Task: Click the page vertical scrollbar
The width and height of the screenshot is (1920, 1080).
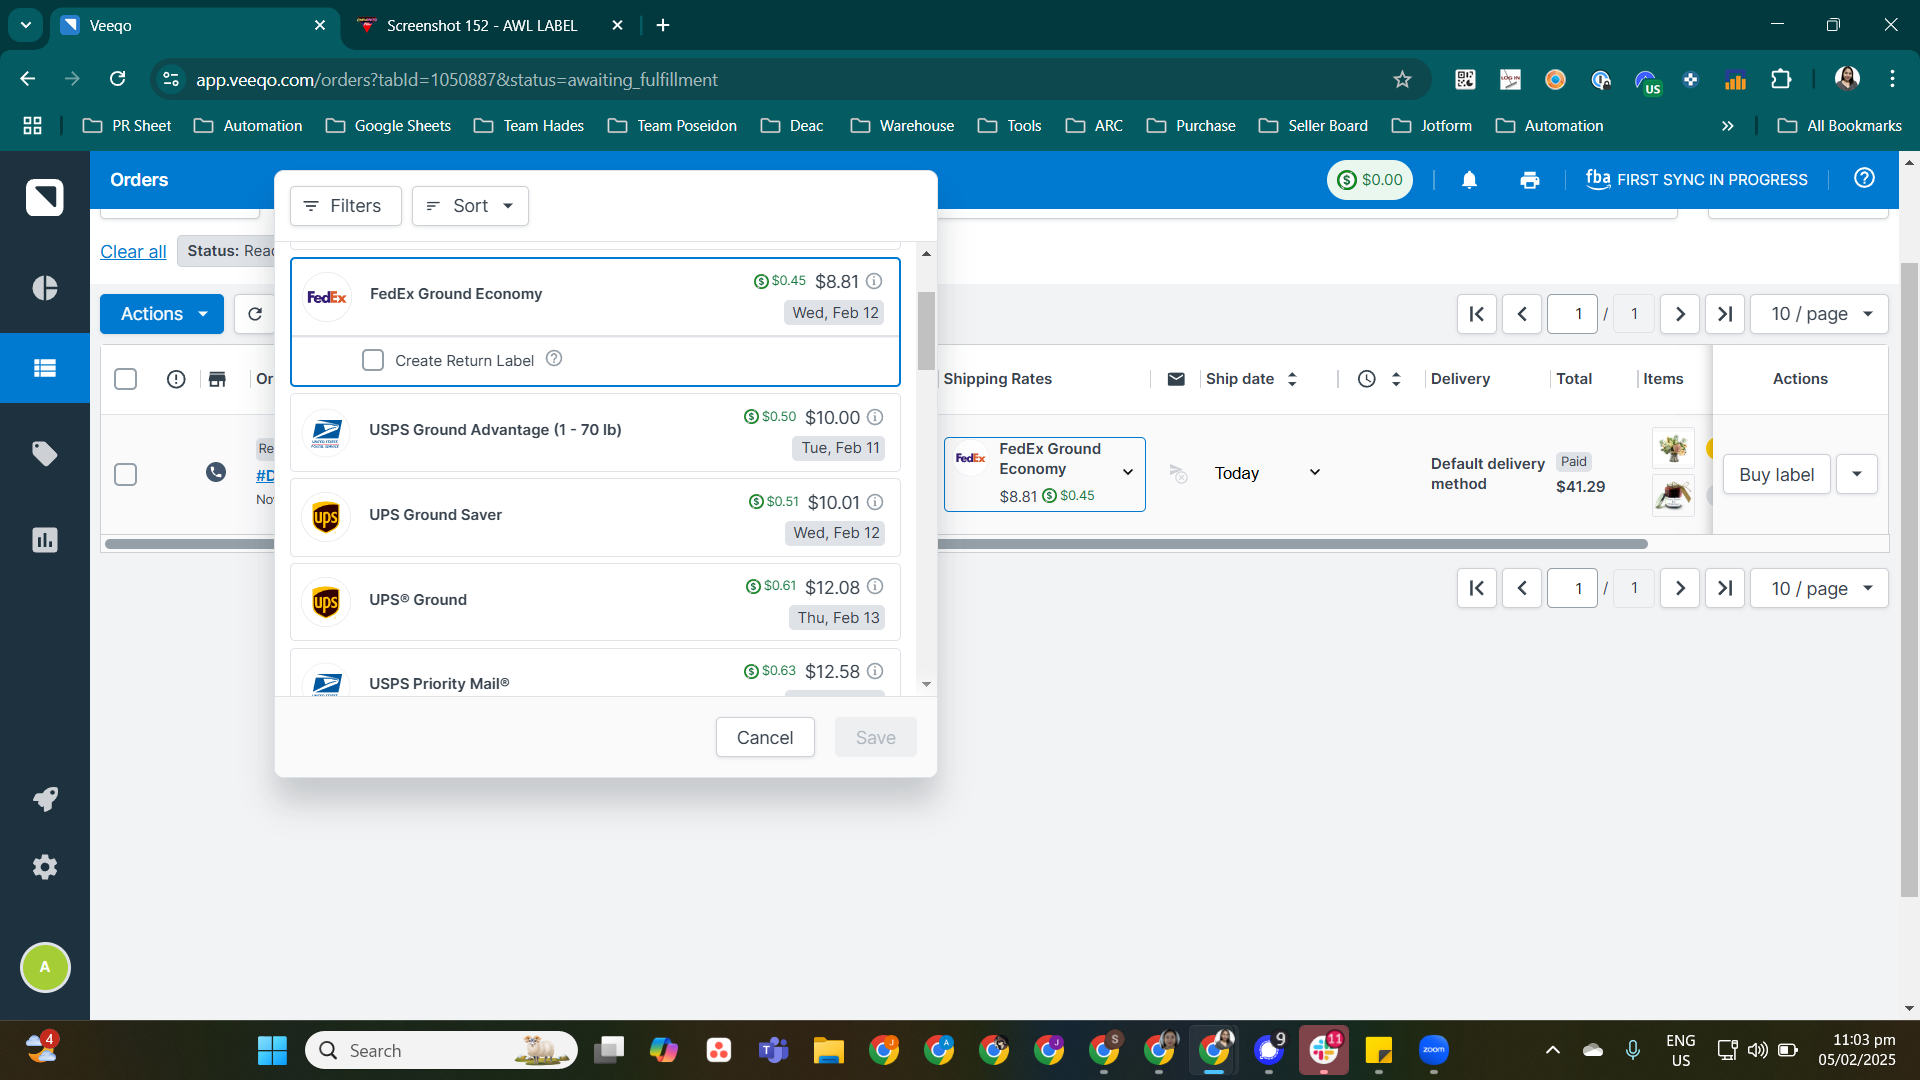Action: click(1909, 580)
